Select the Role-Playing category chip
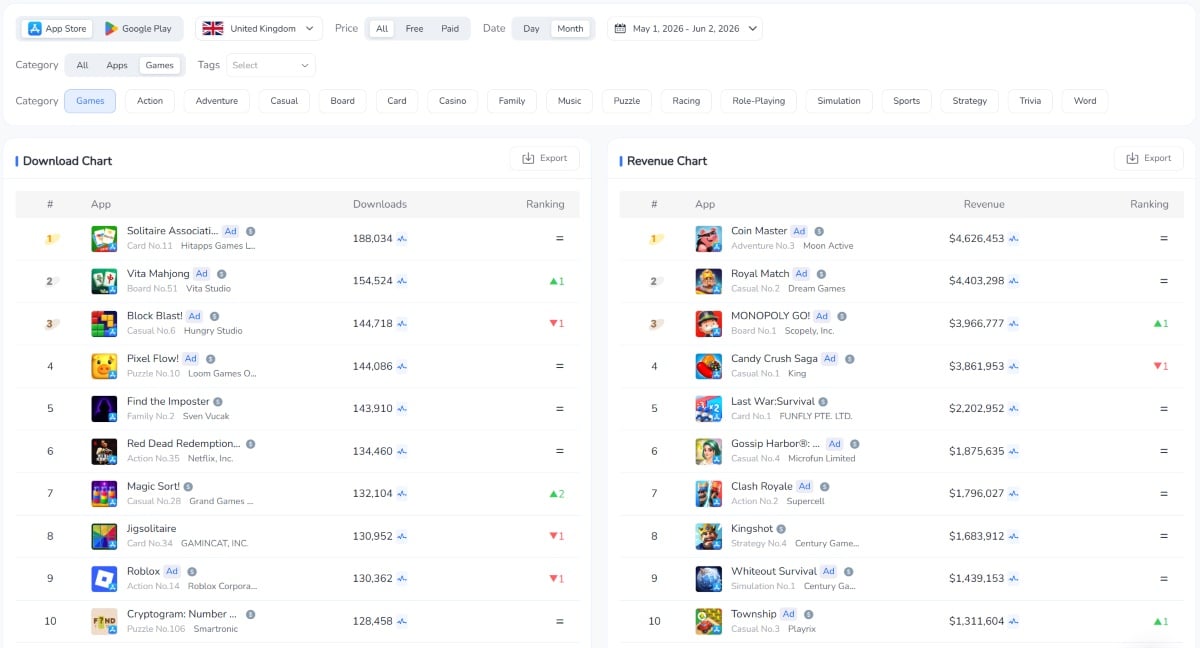This screenshot has width=1200, height=648. tap(759, 101)
